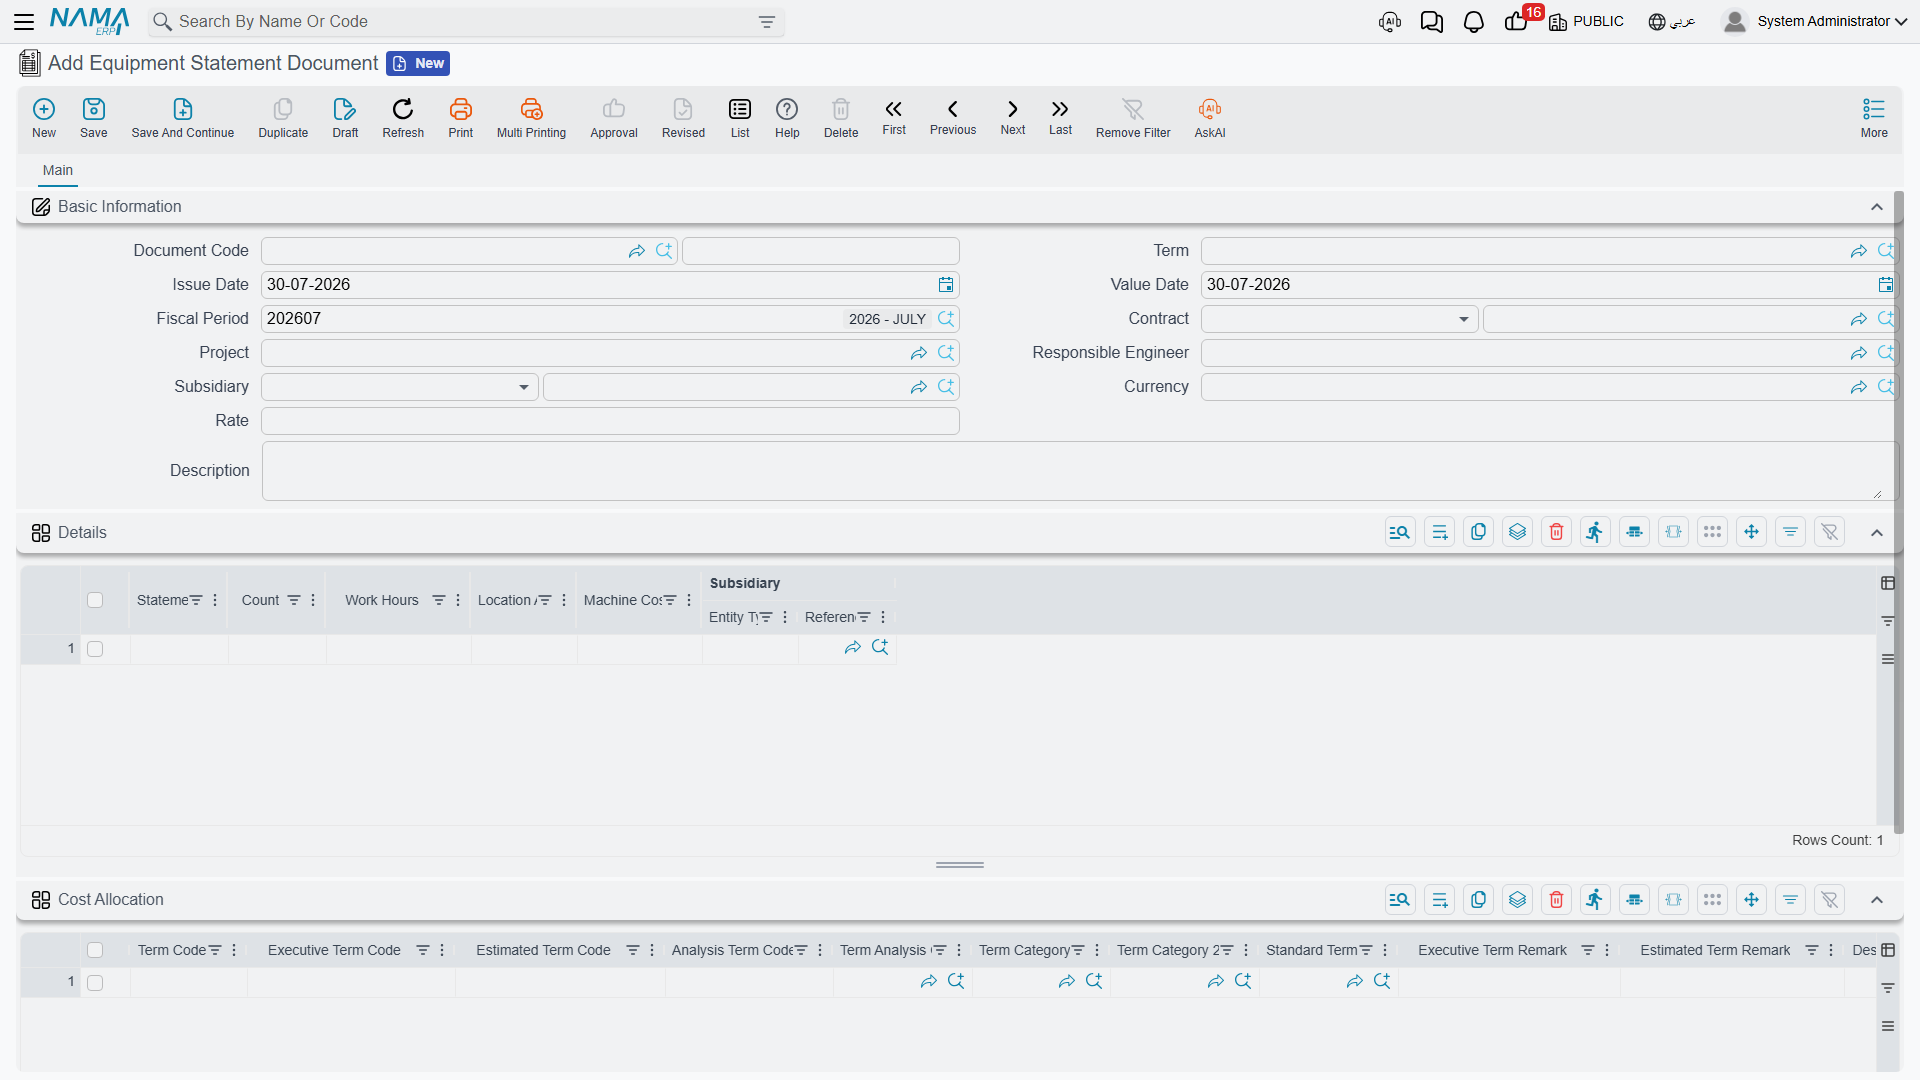Open Multi Printing option
This screenshot has width=1920, height=1080.
pyautogui.click(x=531, y=117)
